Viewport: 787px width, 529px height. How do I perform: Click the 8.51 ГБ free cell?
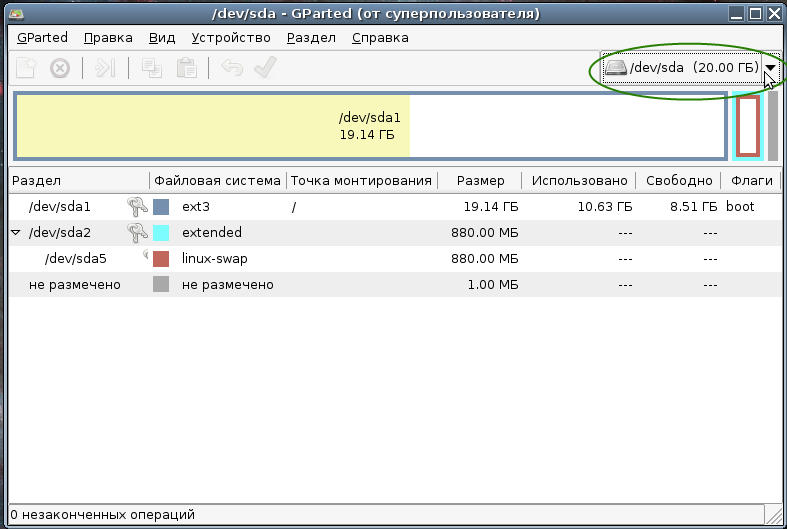[x=693, y=207]
